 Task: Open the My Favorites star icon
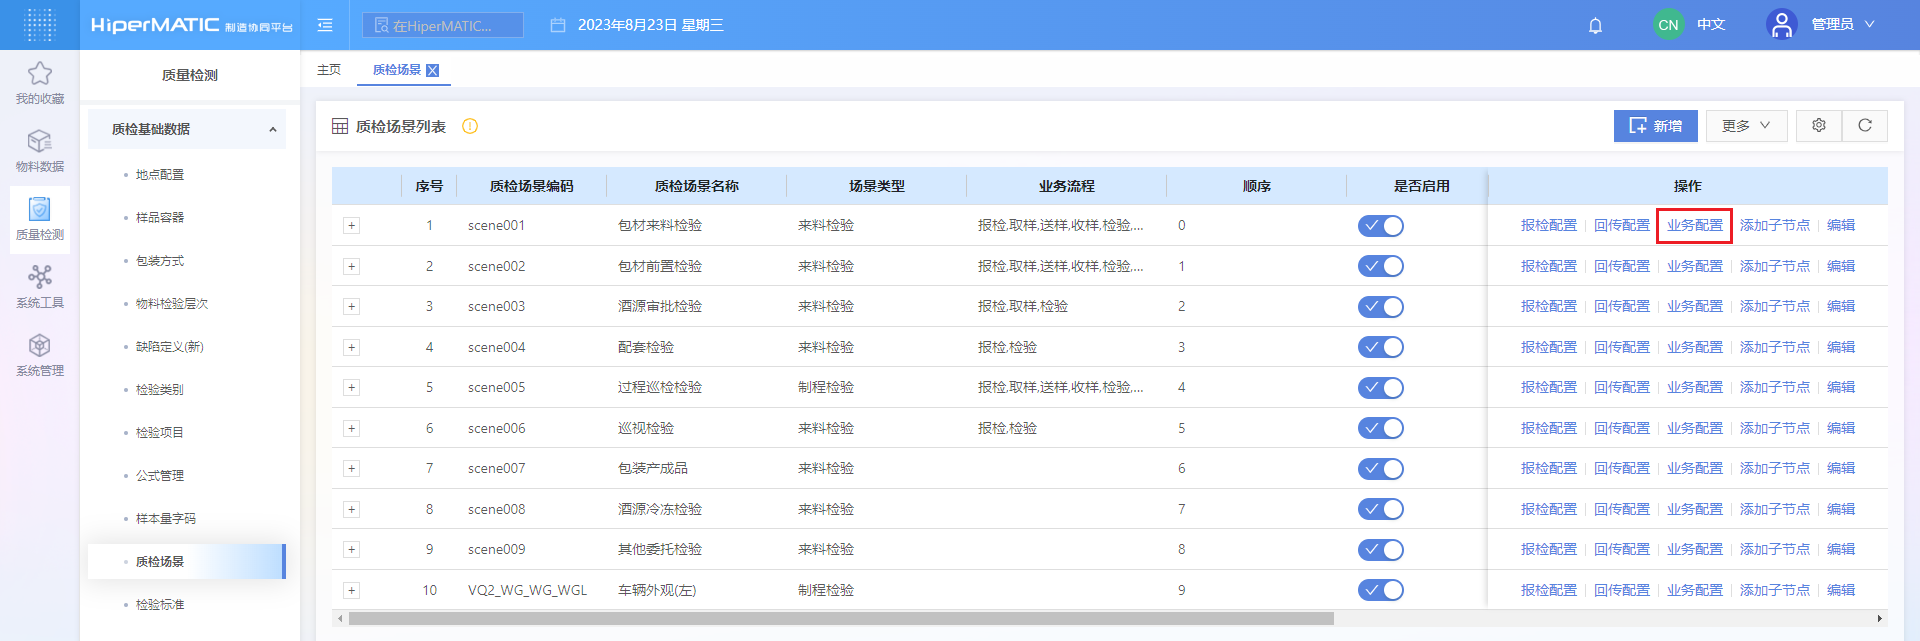click(40, 73)
